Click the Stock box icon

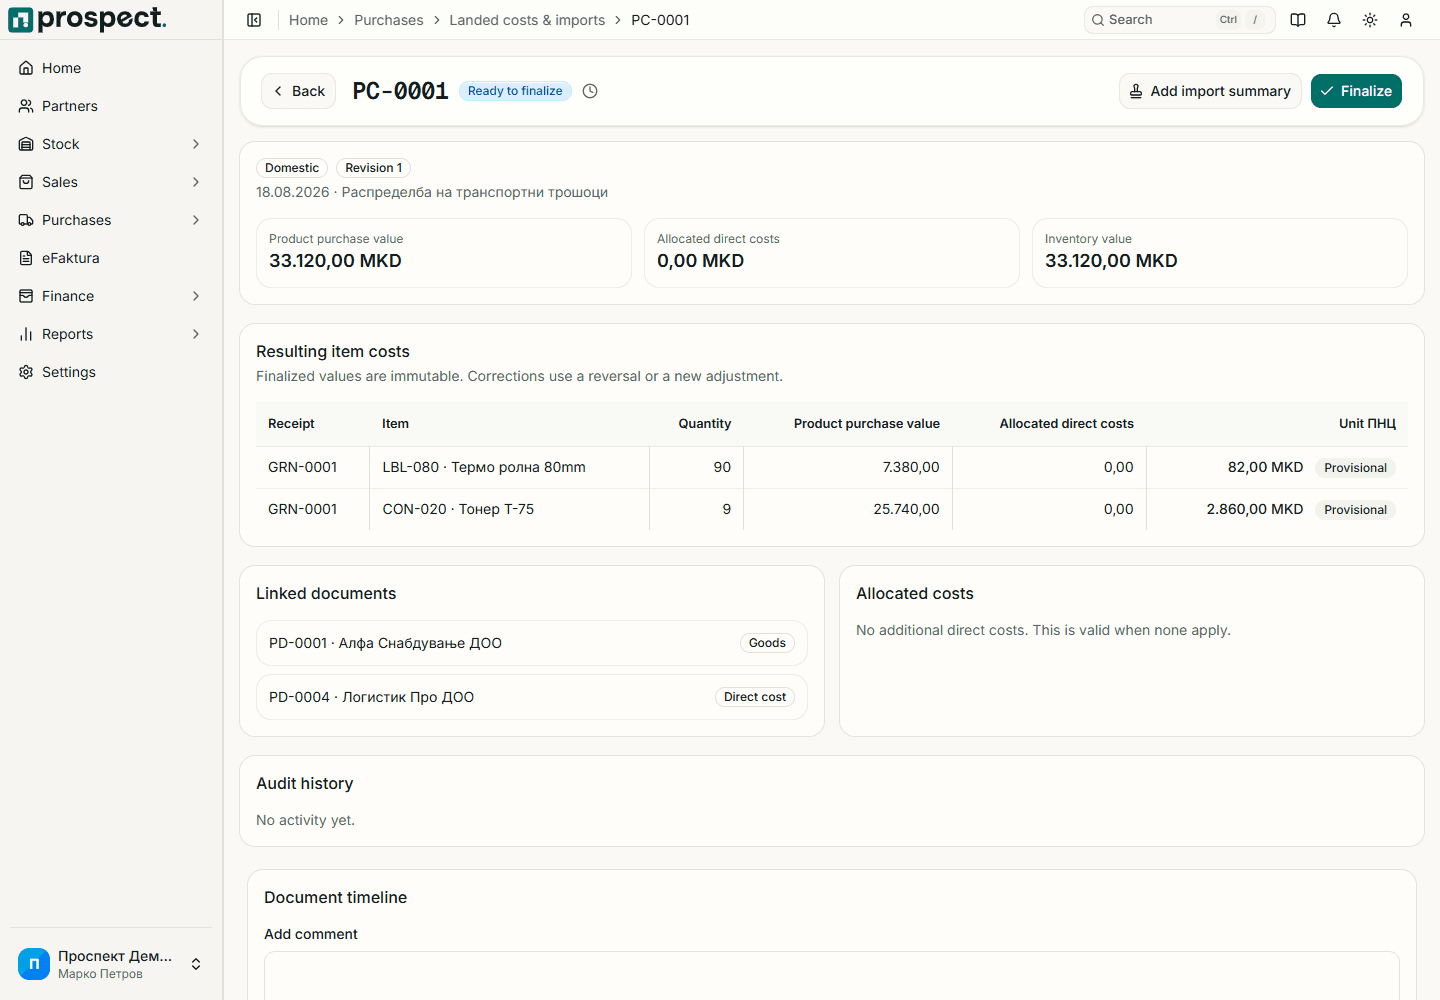point(26,144)
